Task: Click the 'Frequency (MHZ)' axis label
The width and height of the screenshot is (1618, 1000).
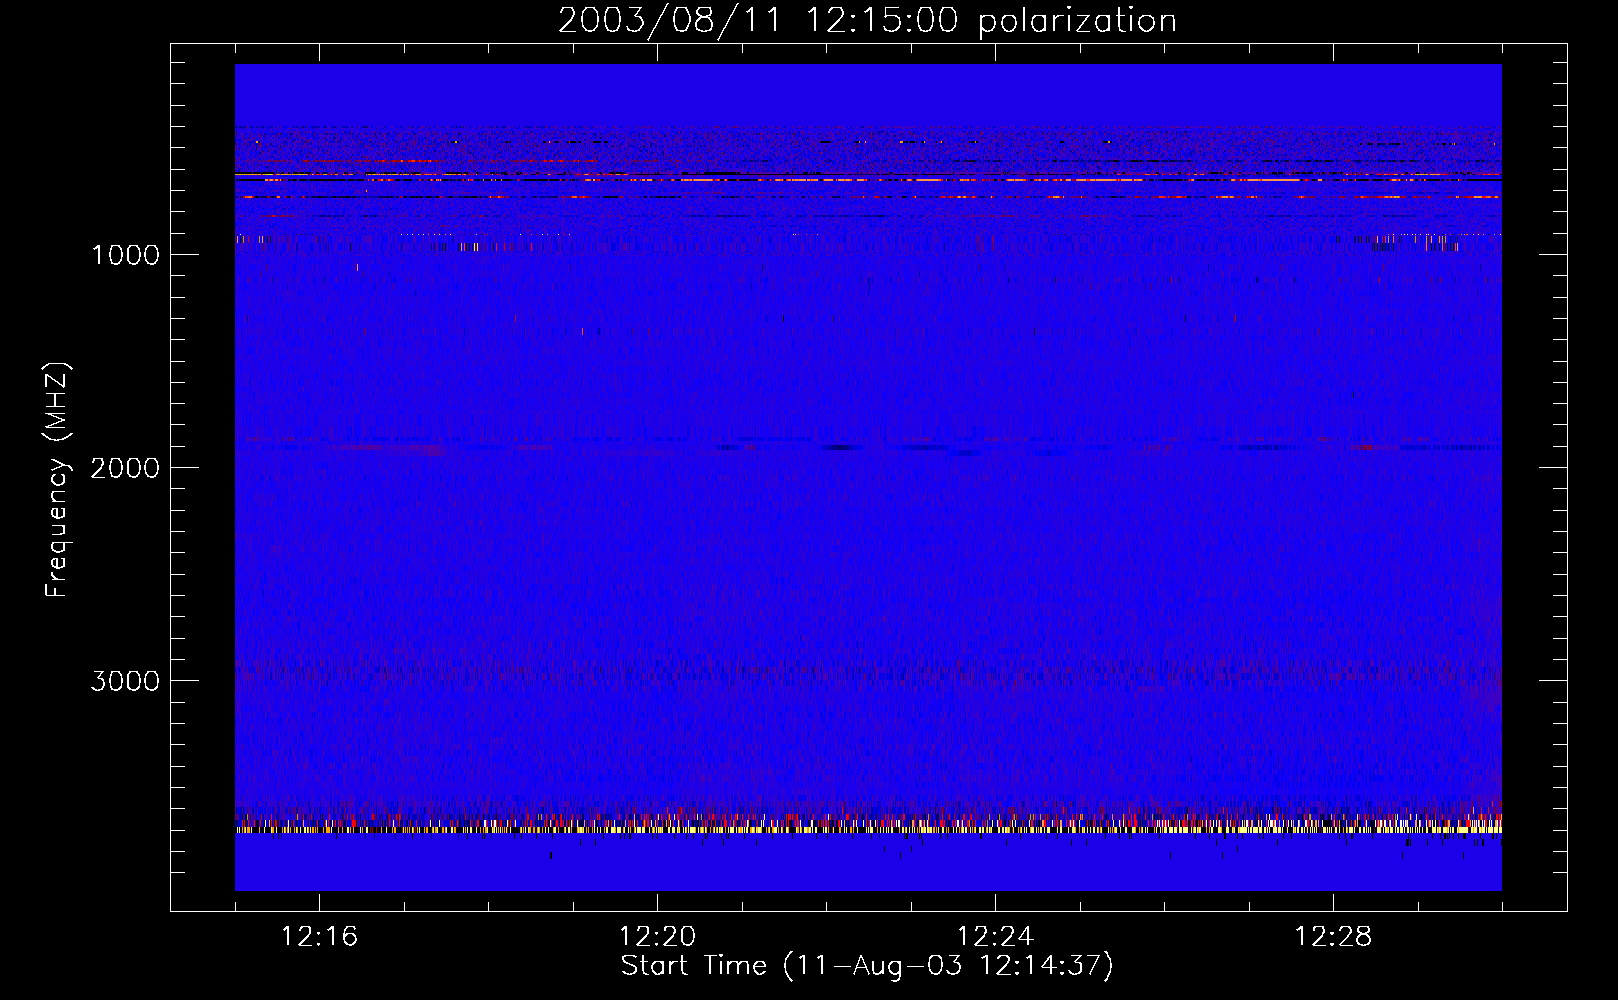Action: tap(58, 481)
